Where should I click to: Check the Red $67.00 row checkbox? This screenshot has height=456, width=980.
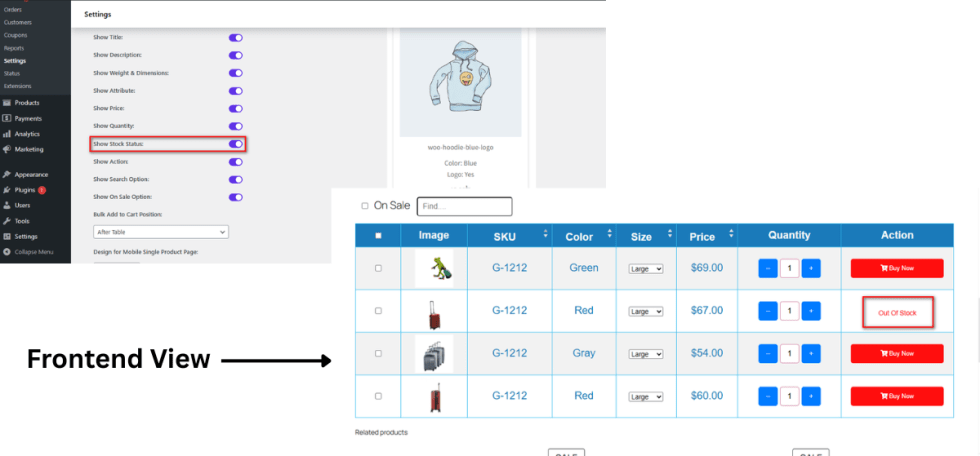pyautogui.click(x=378, y=310)
